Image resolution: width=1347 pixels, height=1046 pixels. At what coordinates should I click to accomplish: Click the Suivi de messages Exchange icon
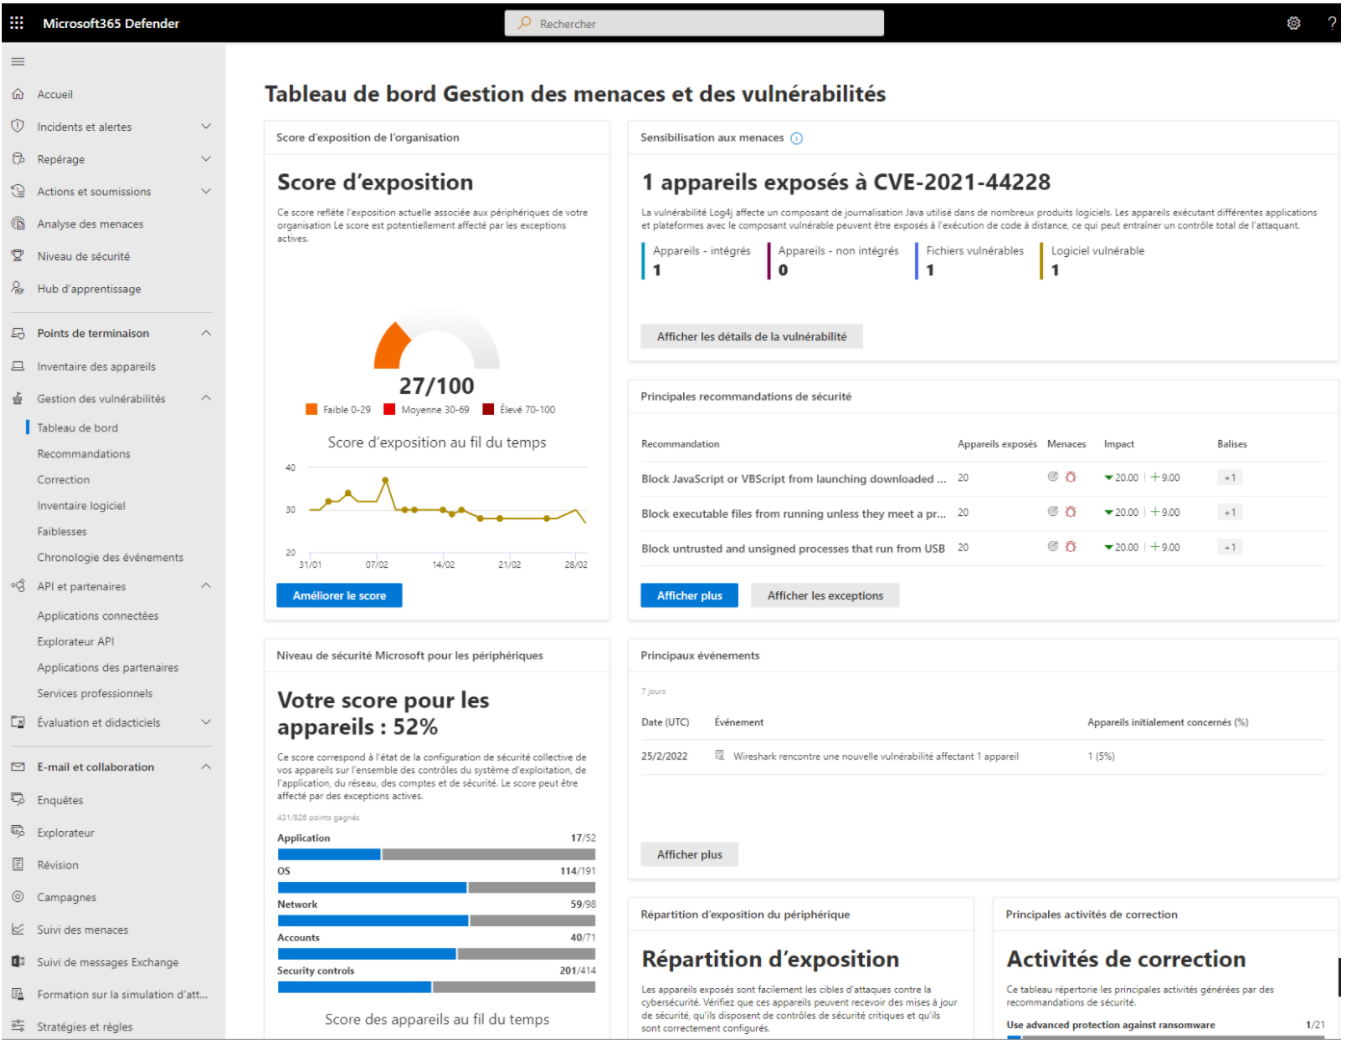point(17,961)
